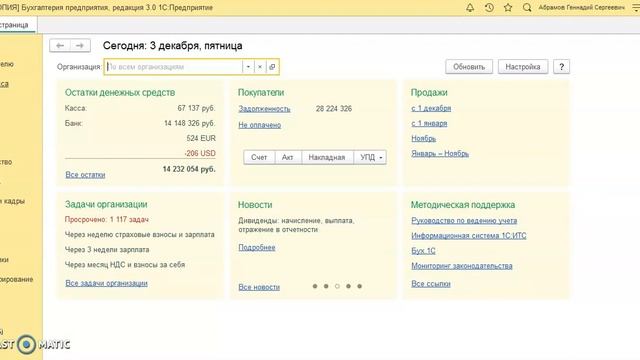
Task: Open the Бух.1С link
Action: pos(423,251)
